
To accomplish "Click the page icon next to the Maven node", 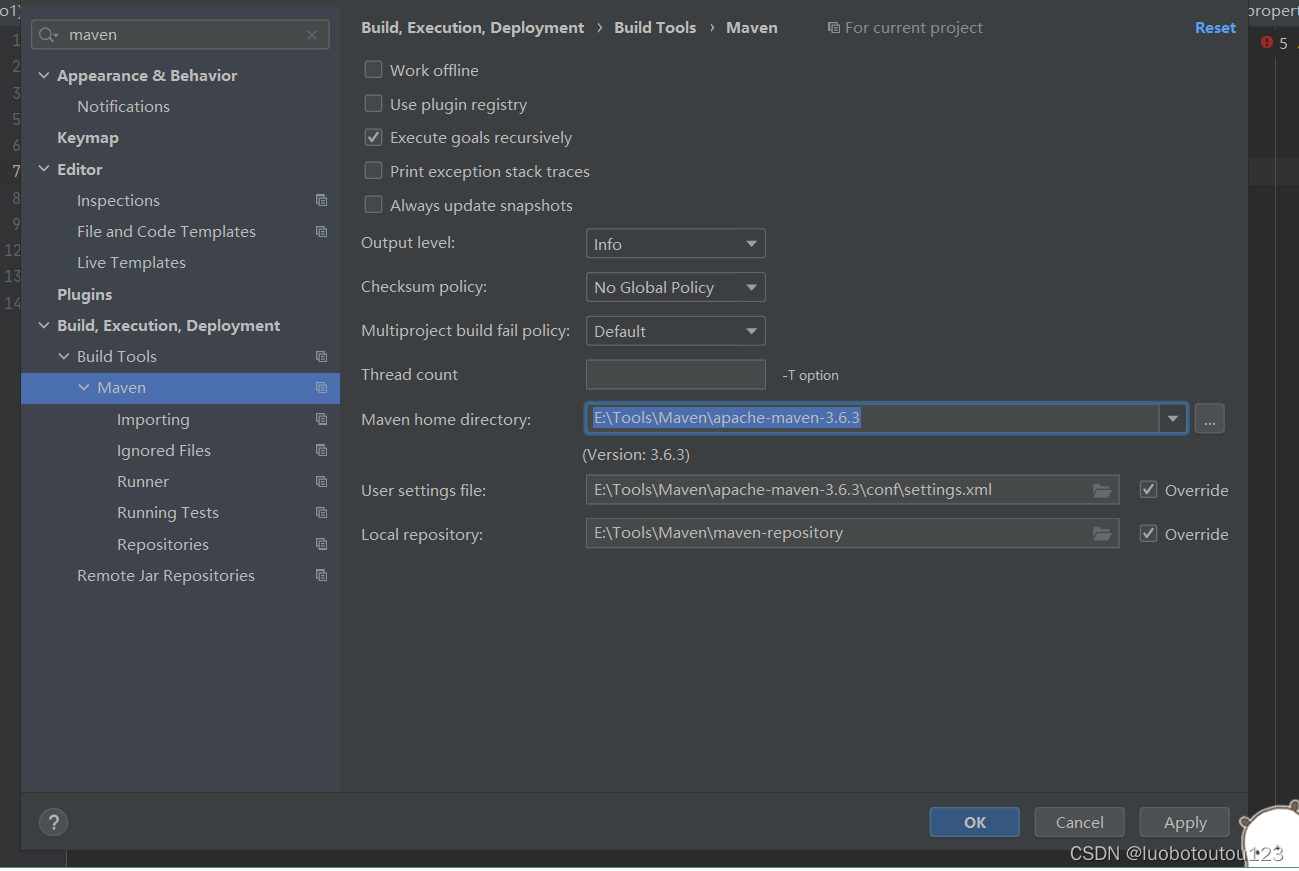I will coord(321,388).
